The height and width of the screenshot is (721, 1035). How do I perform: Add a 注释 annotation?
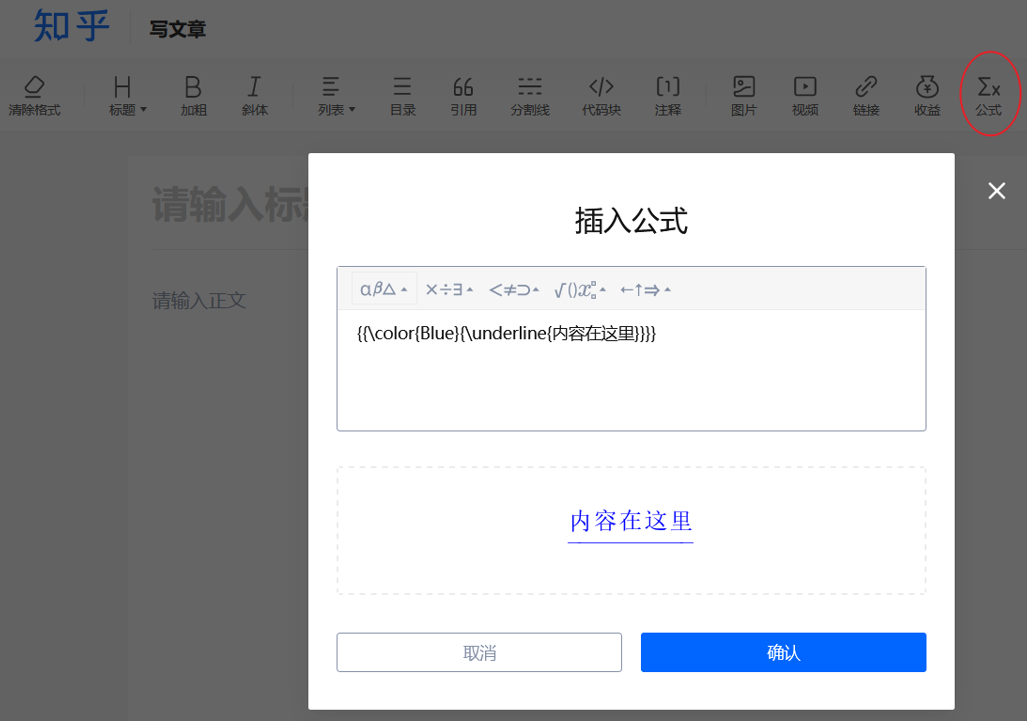(x=667, y=96)
